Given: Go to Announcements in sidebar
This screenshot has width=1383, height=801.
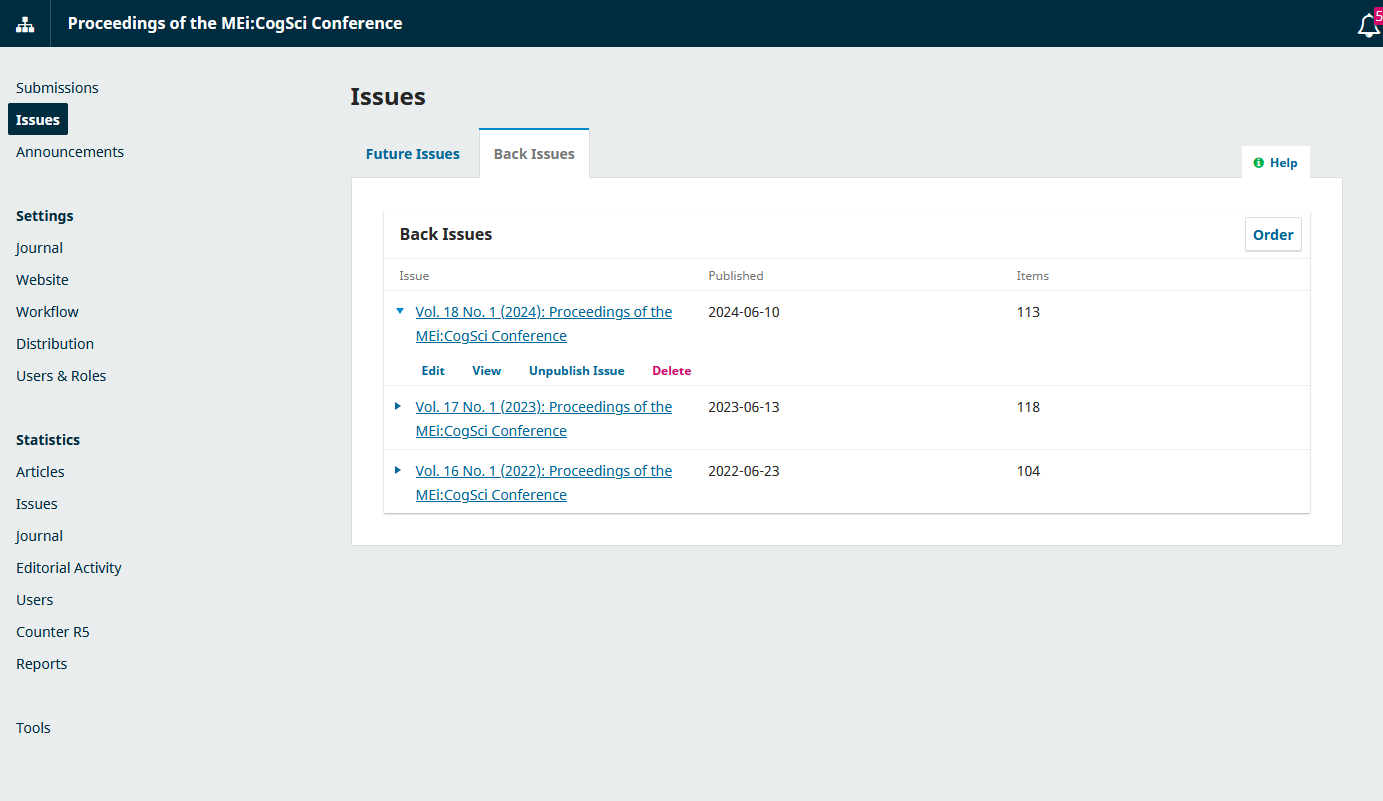Looking at the screenshot, I should pos(70,152).
